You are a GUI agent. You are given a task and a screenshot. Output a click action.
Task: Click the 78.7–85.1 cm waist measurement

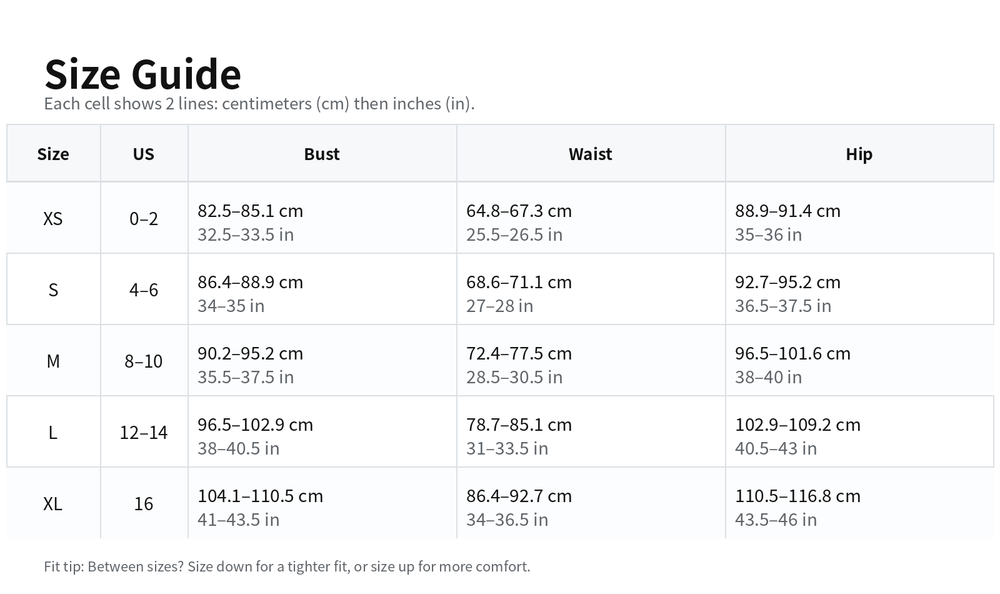(x=519, y=424)
